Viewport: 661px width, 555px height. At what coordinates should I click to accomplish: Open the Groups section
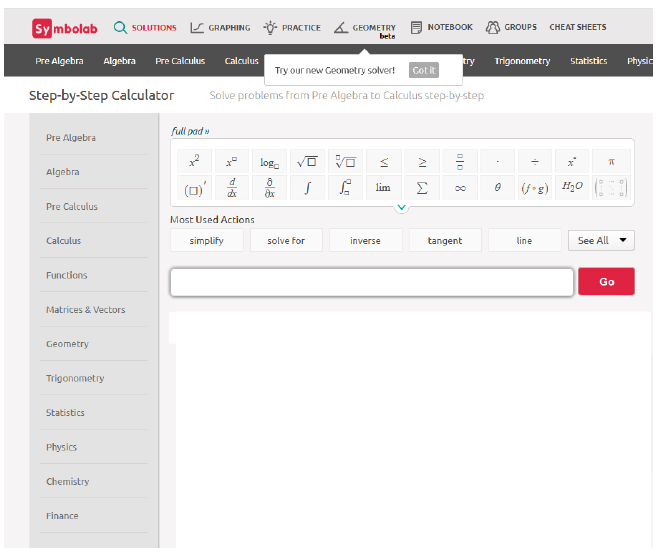point(511,27)
